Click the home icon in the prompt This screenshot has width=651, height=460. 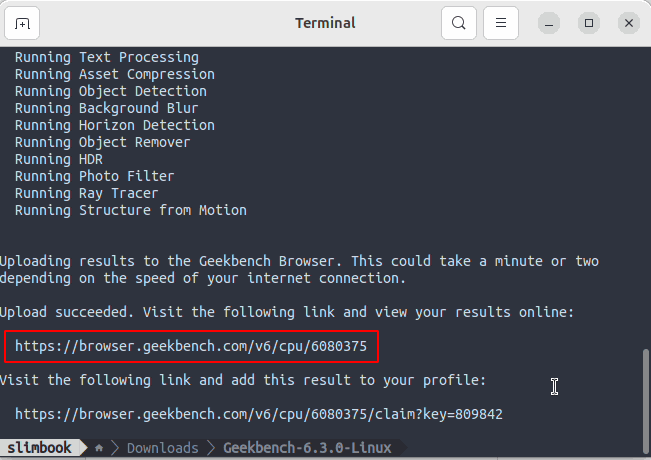click(x=99, y=449)
